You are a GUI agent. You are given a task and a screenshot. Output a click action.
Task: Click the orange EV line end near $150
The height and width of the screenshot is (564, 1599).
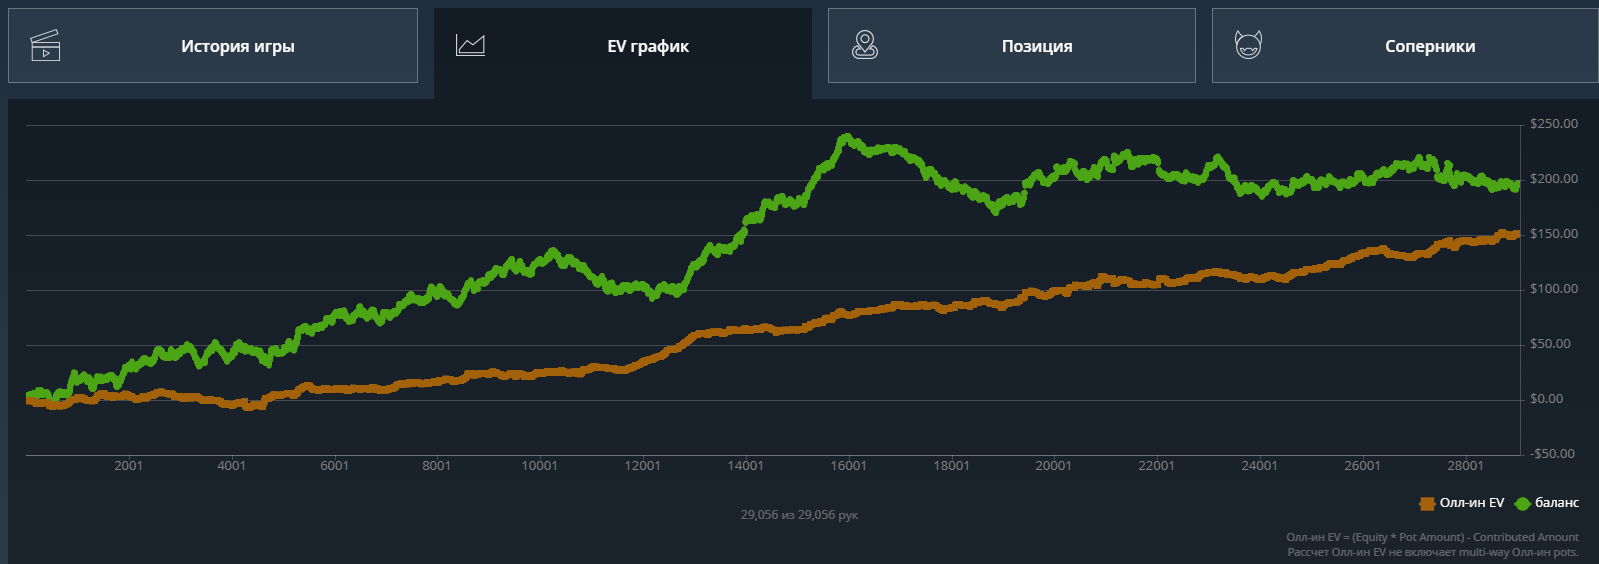click(1515, 235)
